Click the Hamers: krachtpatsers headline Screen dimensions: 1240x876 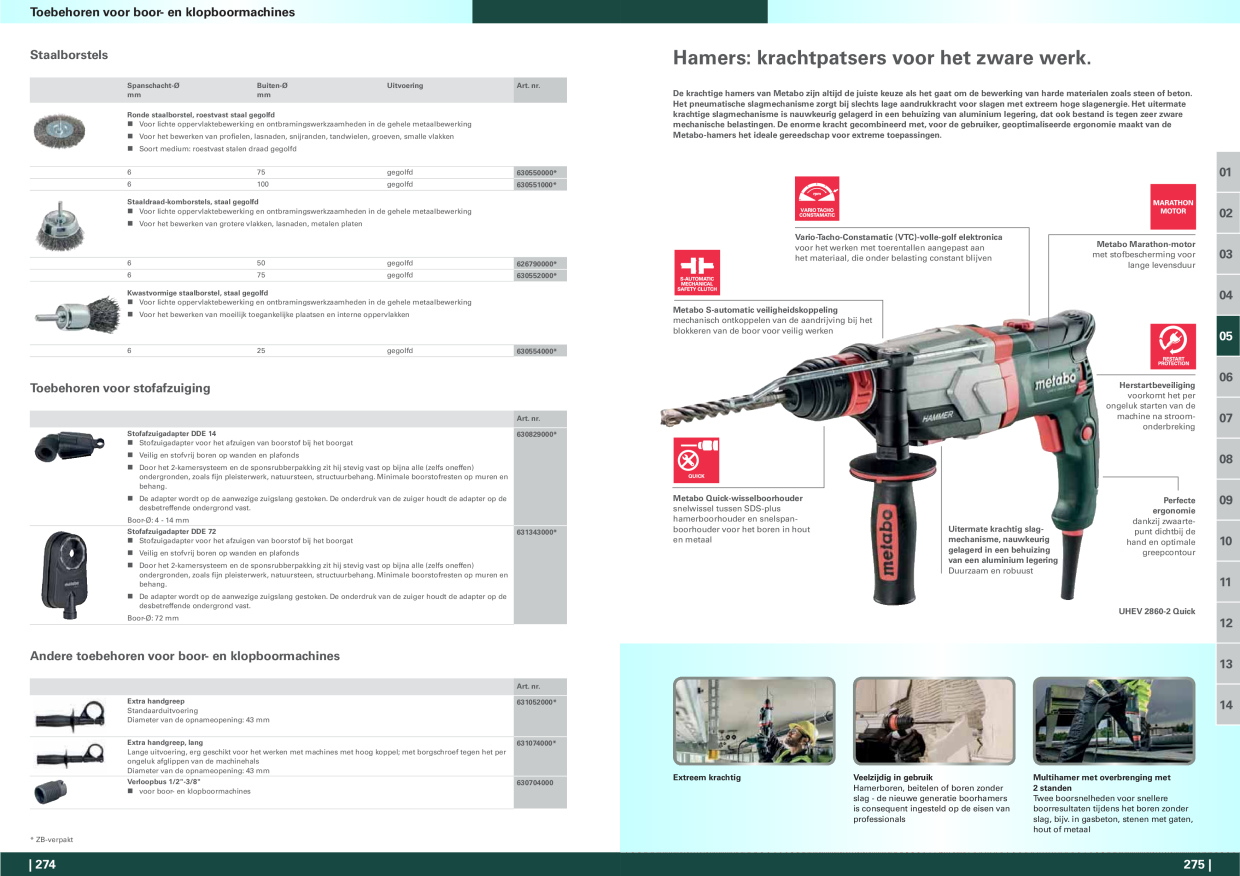click(x=882, y=58)
